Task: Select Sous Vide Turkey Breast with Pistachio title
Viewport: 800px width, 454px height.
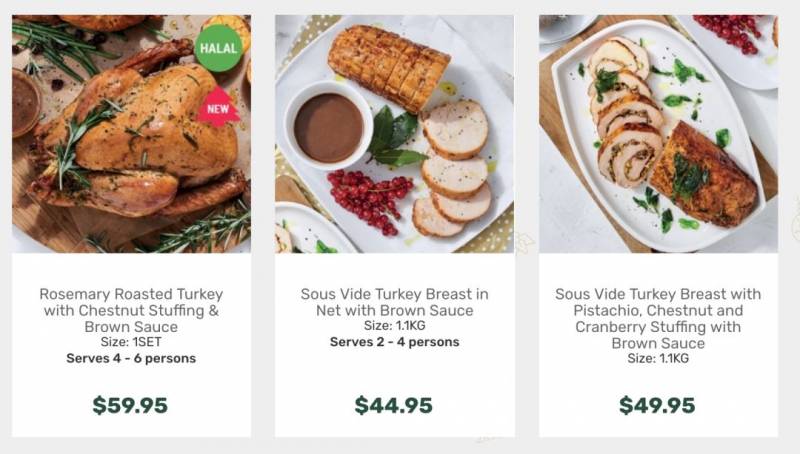Action: (x=658, y=318)
